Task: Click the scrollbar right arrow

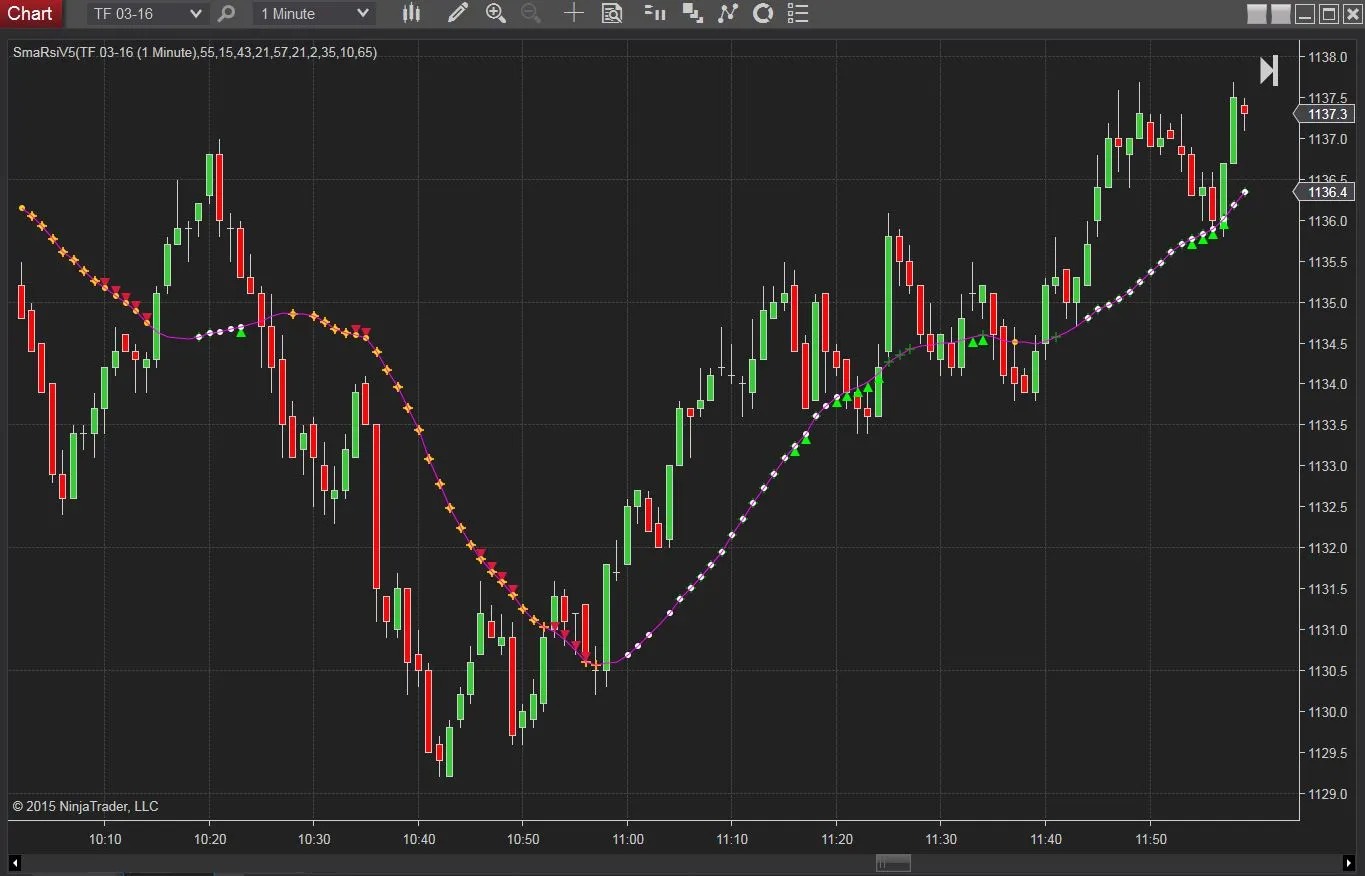Action: pos(1349,863)
